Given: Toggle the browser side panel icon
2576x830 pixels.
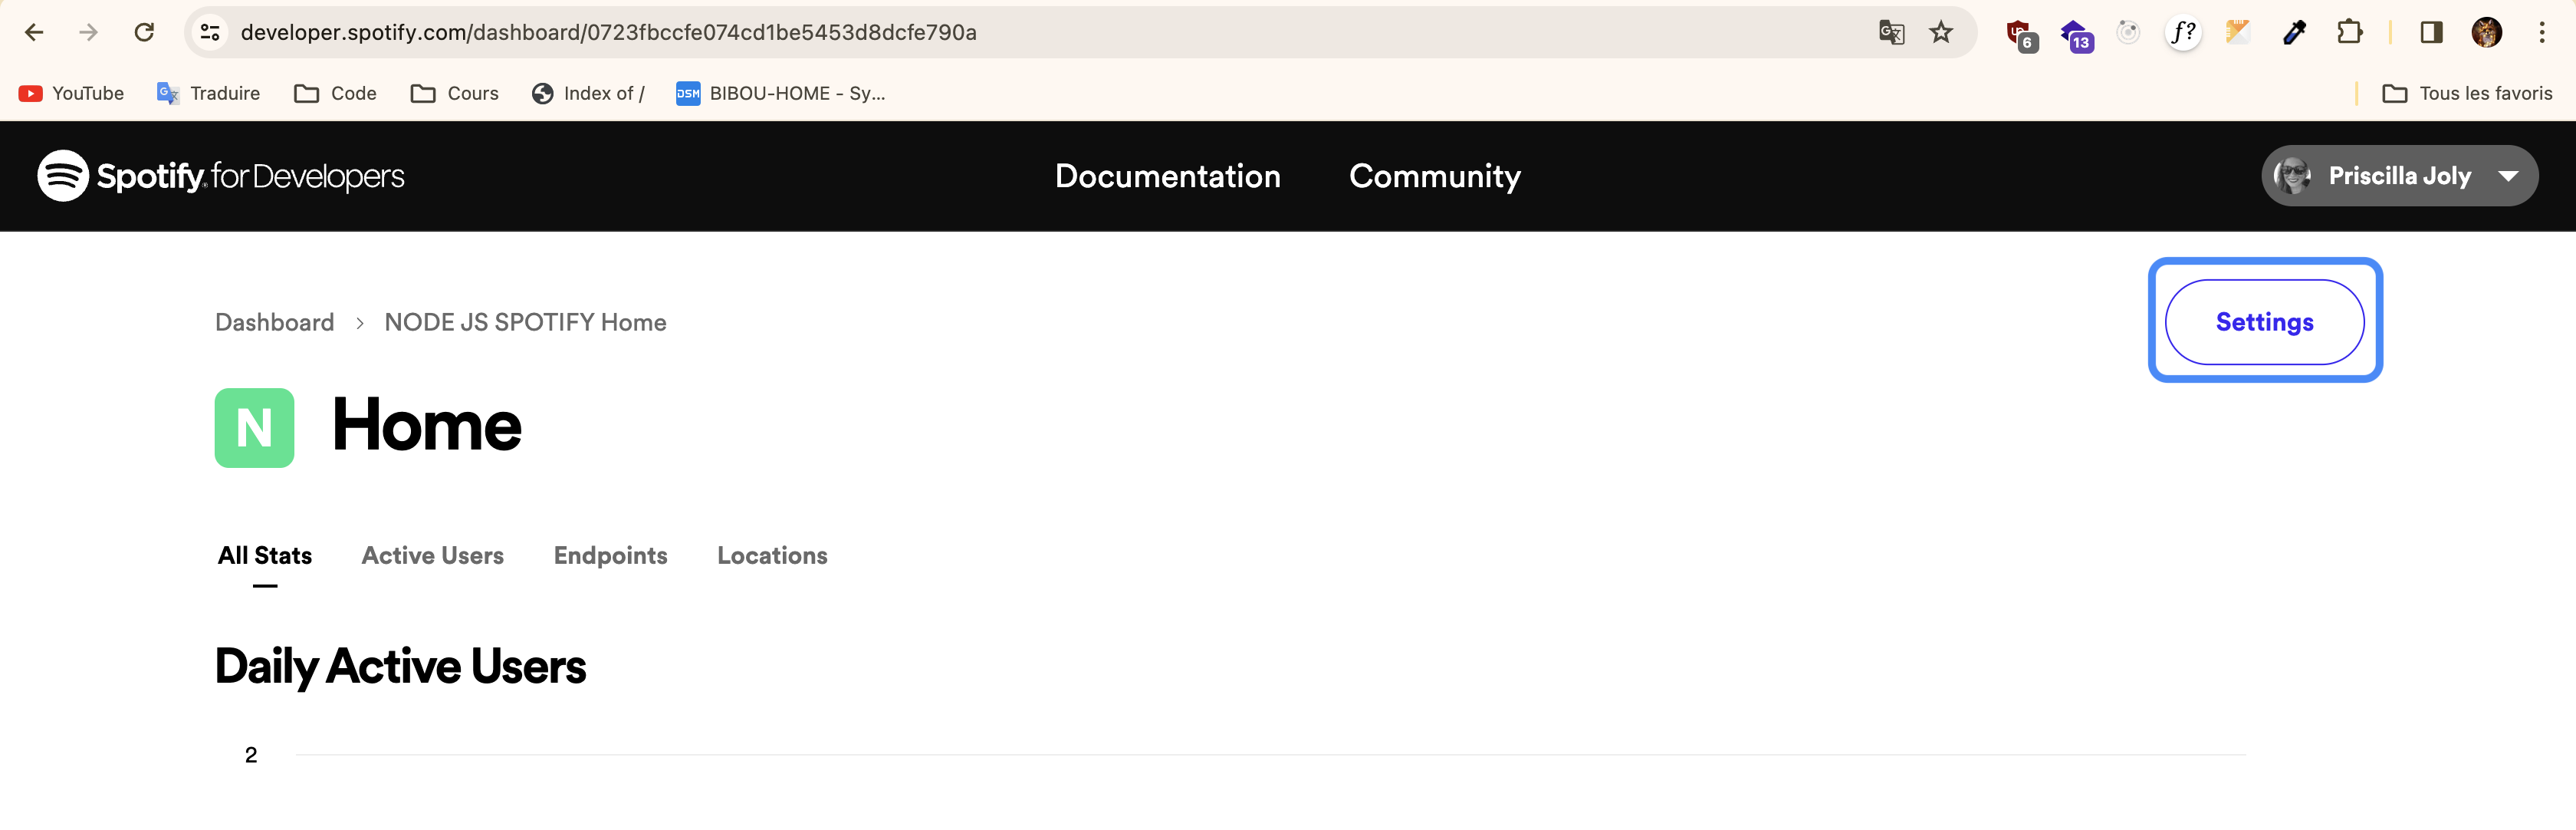Looking at the screenshot, I should click(x=2431, y=32).
